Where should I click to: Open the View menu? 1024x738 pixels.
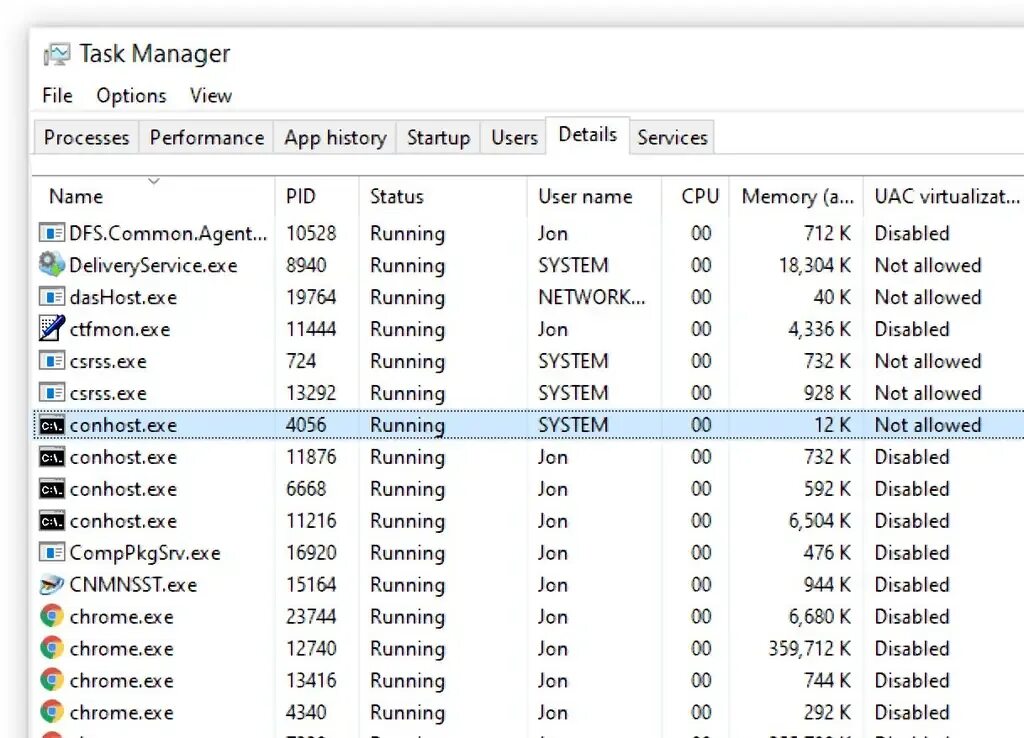click(211, 95)
